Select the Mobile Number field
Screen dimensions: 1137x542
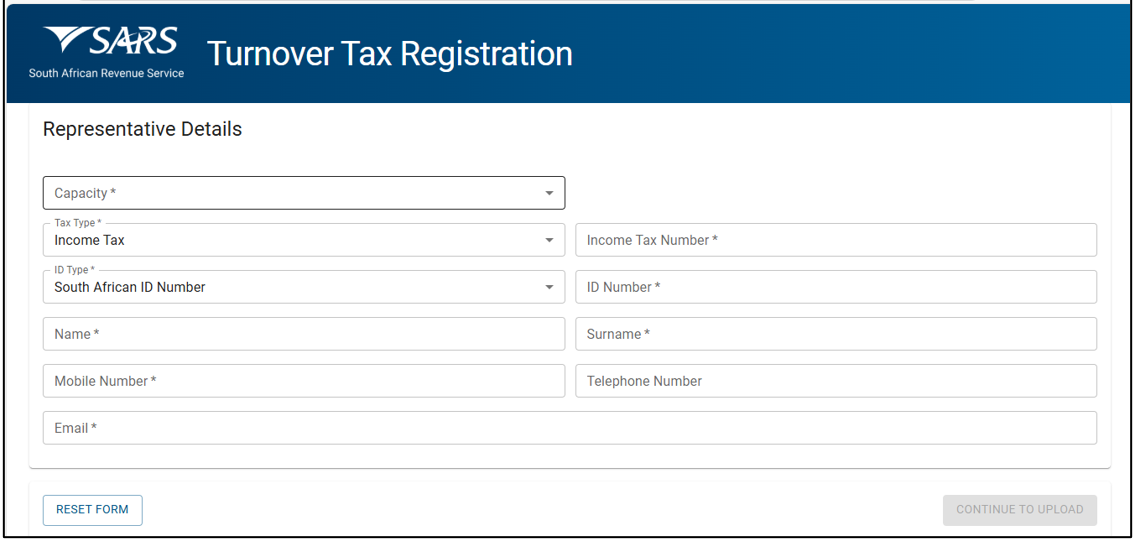[303, 381]
